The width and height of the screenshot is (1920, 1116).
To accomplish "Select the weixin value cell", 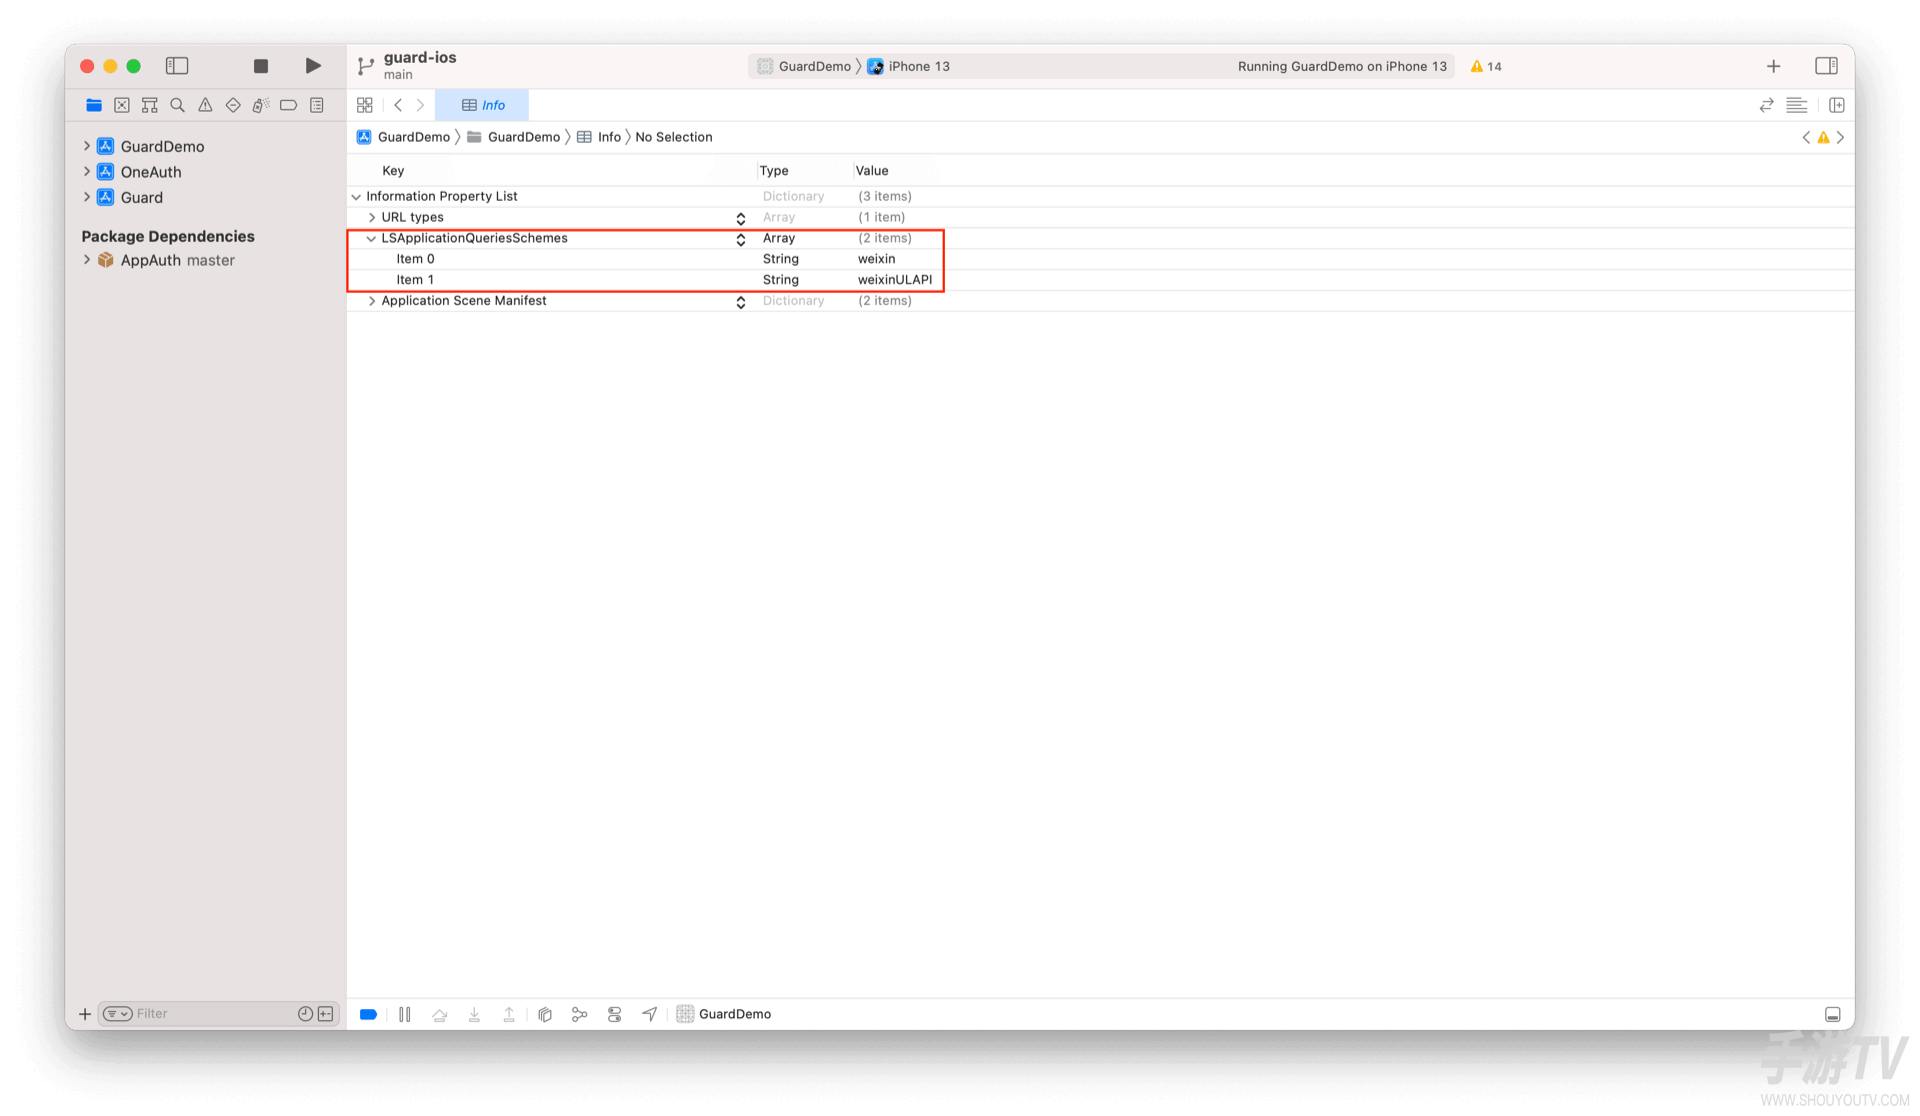I will [x=877, y=259].
